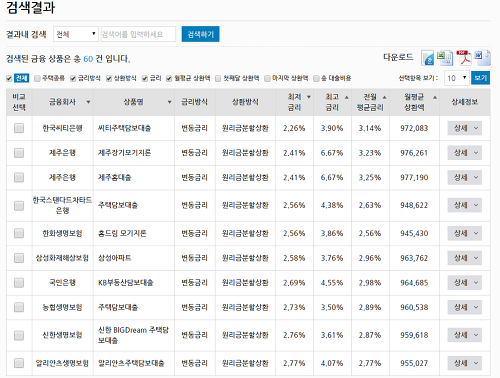Viewport: 500px width, 378px height.
Task: Click the 4.07% highest rate cell
Action: click(x=332, y=363)
